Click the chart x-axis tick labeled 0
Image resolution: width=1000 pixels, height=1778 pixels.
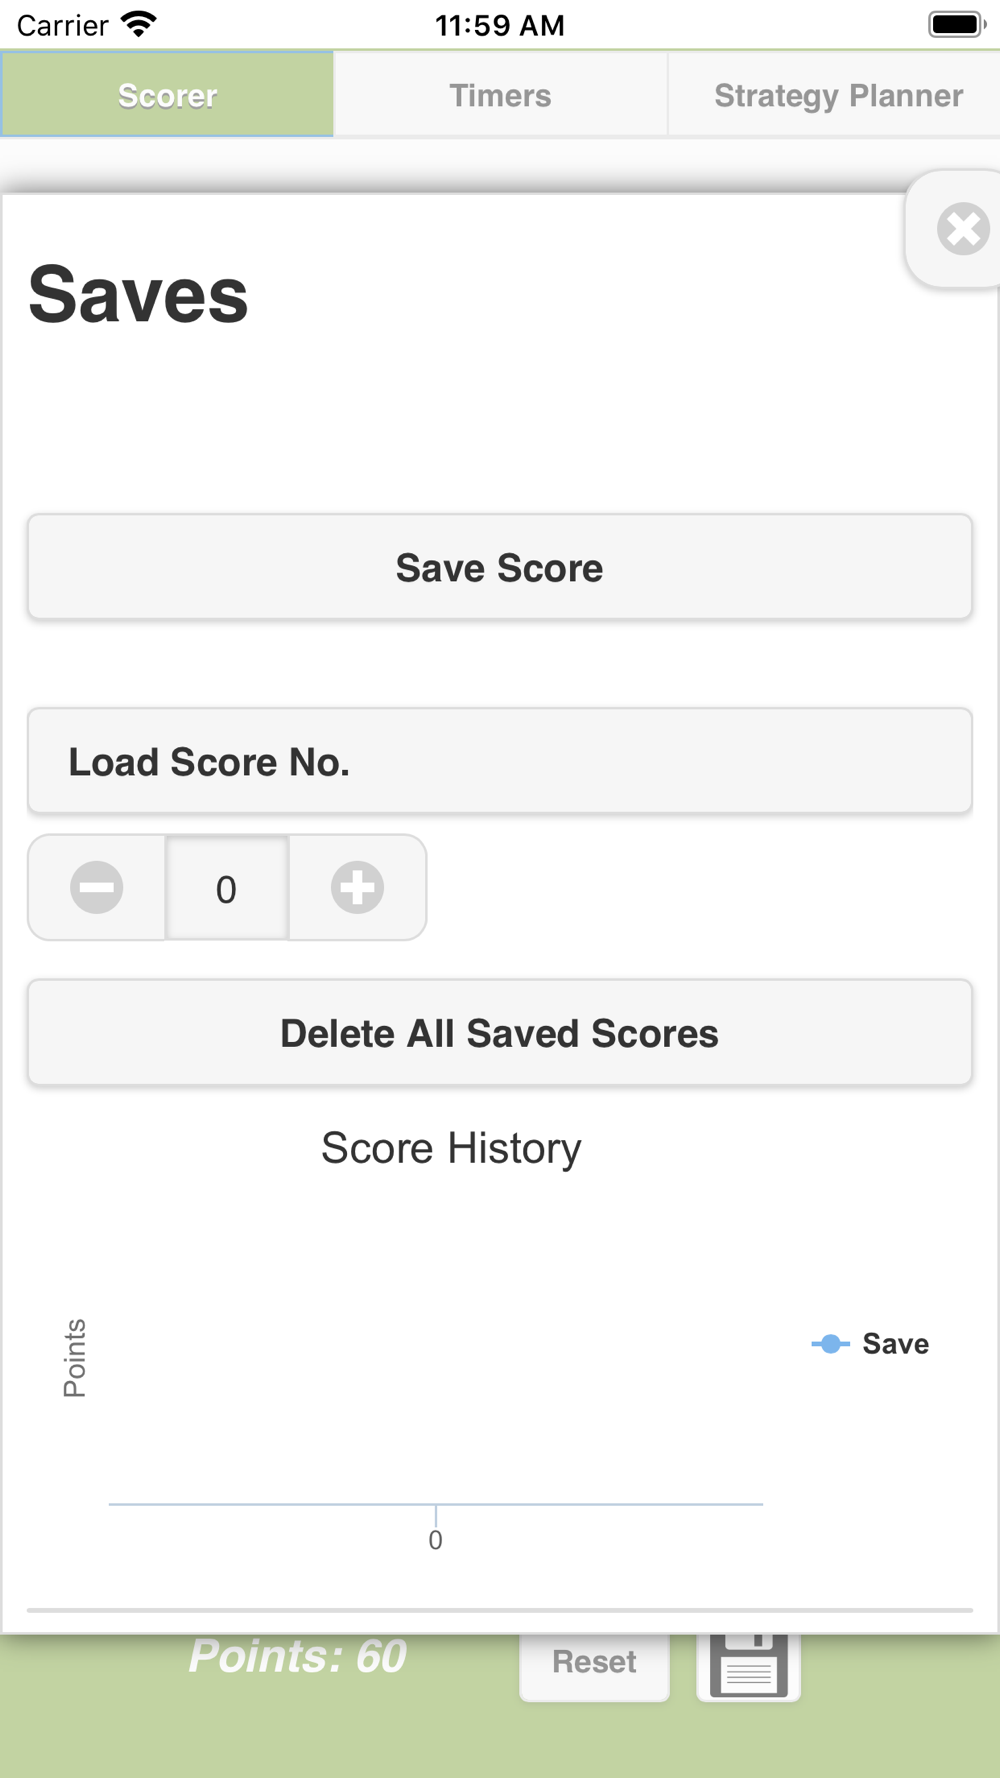pos(435,1540)
